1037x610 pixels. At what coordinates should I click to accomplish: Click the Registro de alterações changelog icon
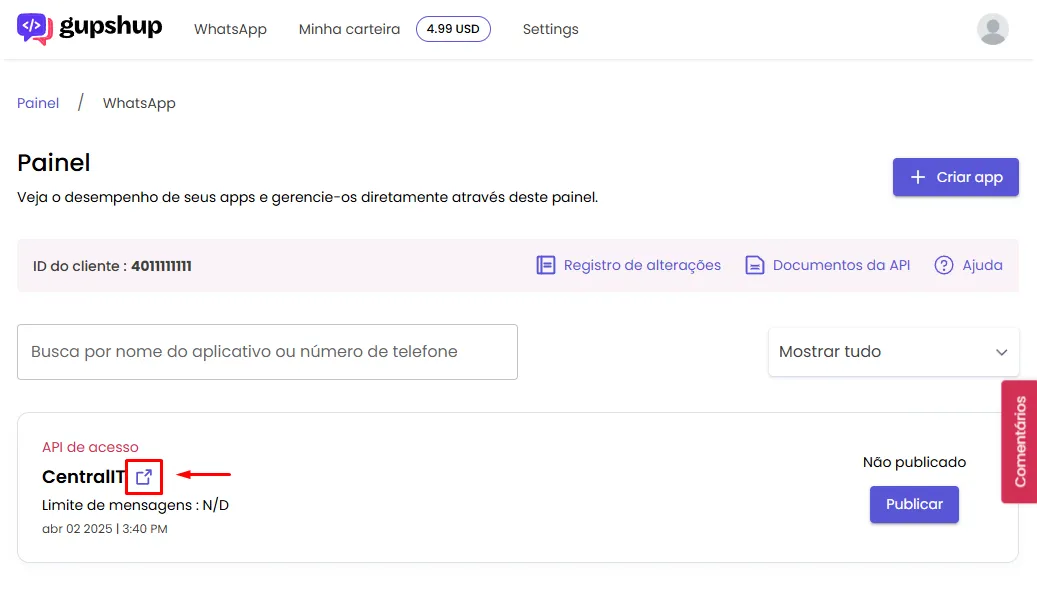(x=546, y=265)
